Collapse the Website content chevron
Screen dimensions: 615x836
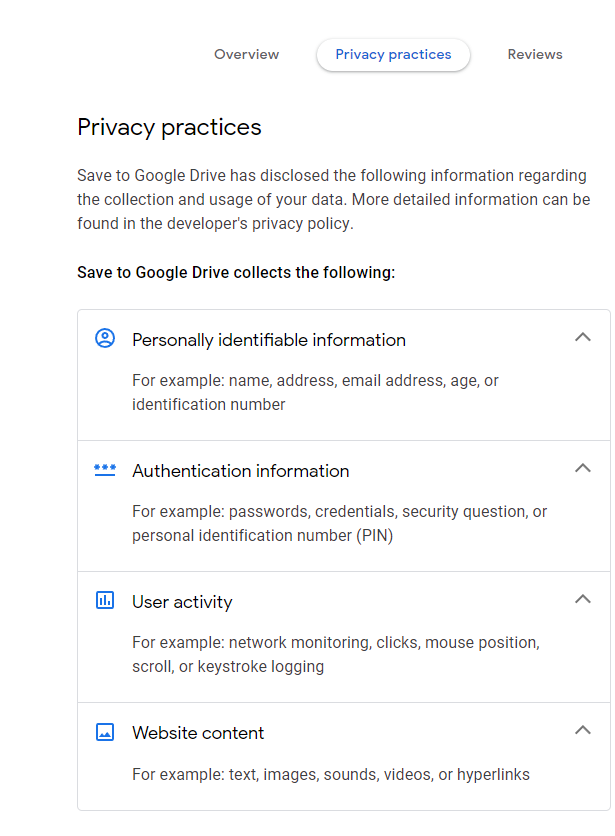click(x=583, y=730)
